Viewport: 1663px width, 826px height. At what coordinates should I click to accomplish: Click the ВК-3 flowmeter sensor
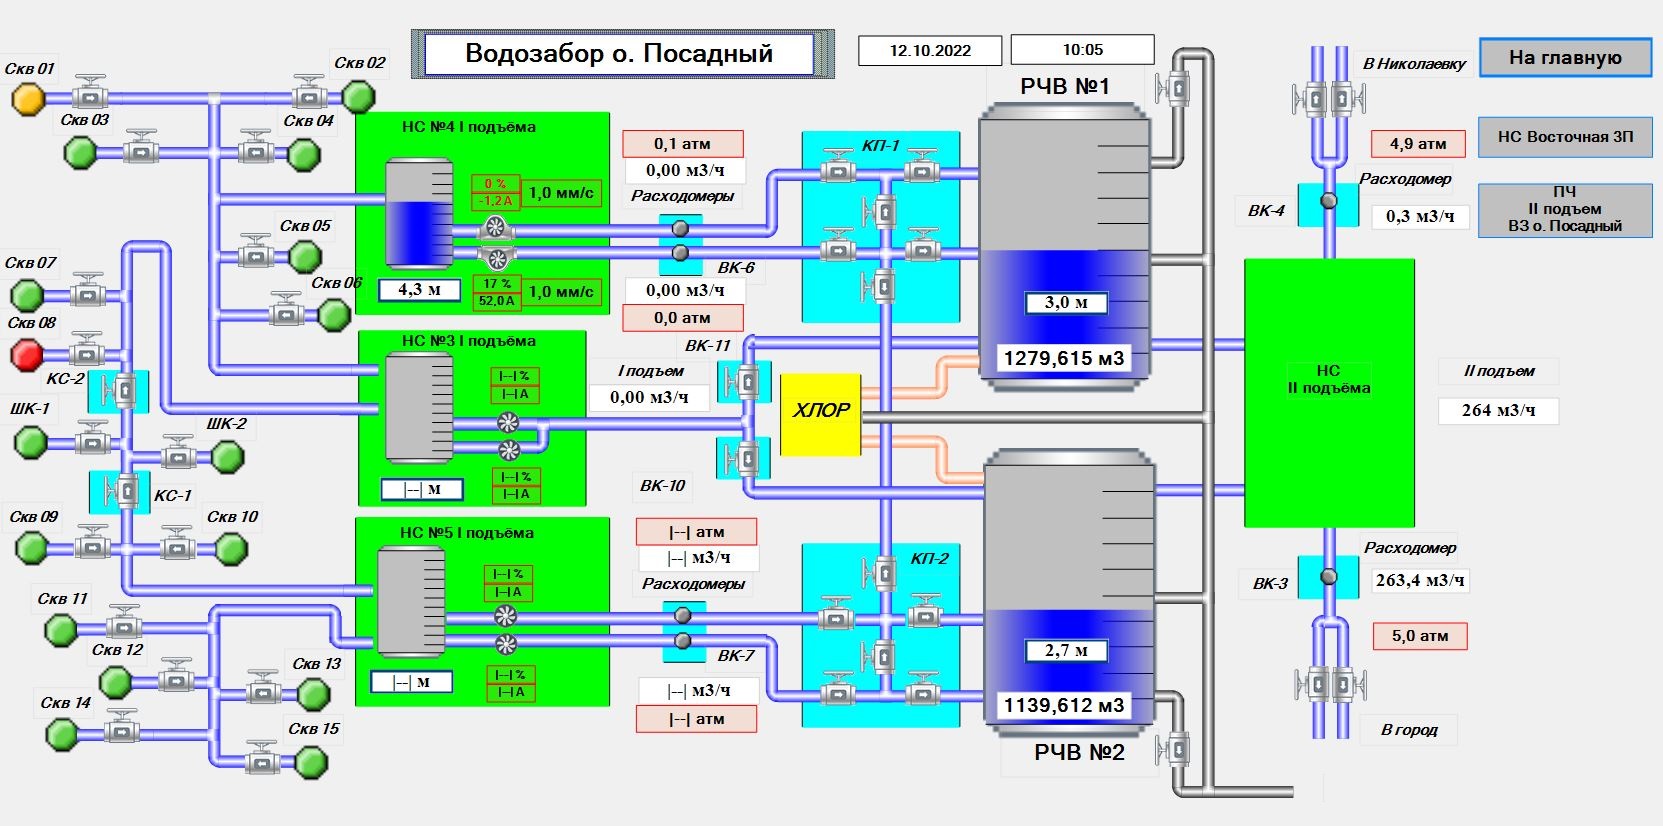click(x=1328, y=577)
